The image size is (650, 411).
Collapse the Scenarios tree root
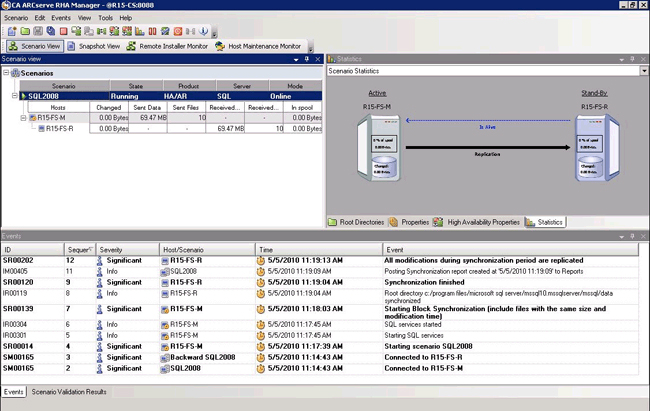6,73
